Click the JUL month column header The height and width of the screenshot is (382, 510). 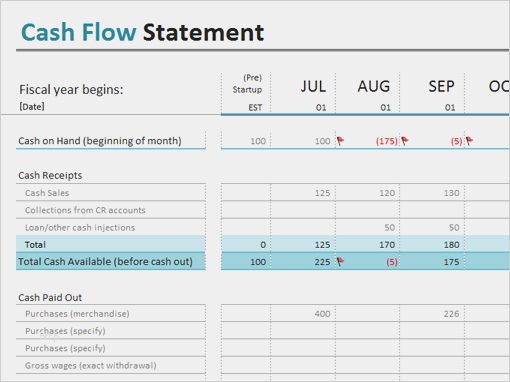tap(313, 87)
